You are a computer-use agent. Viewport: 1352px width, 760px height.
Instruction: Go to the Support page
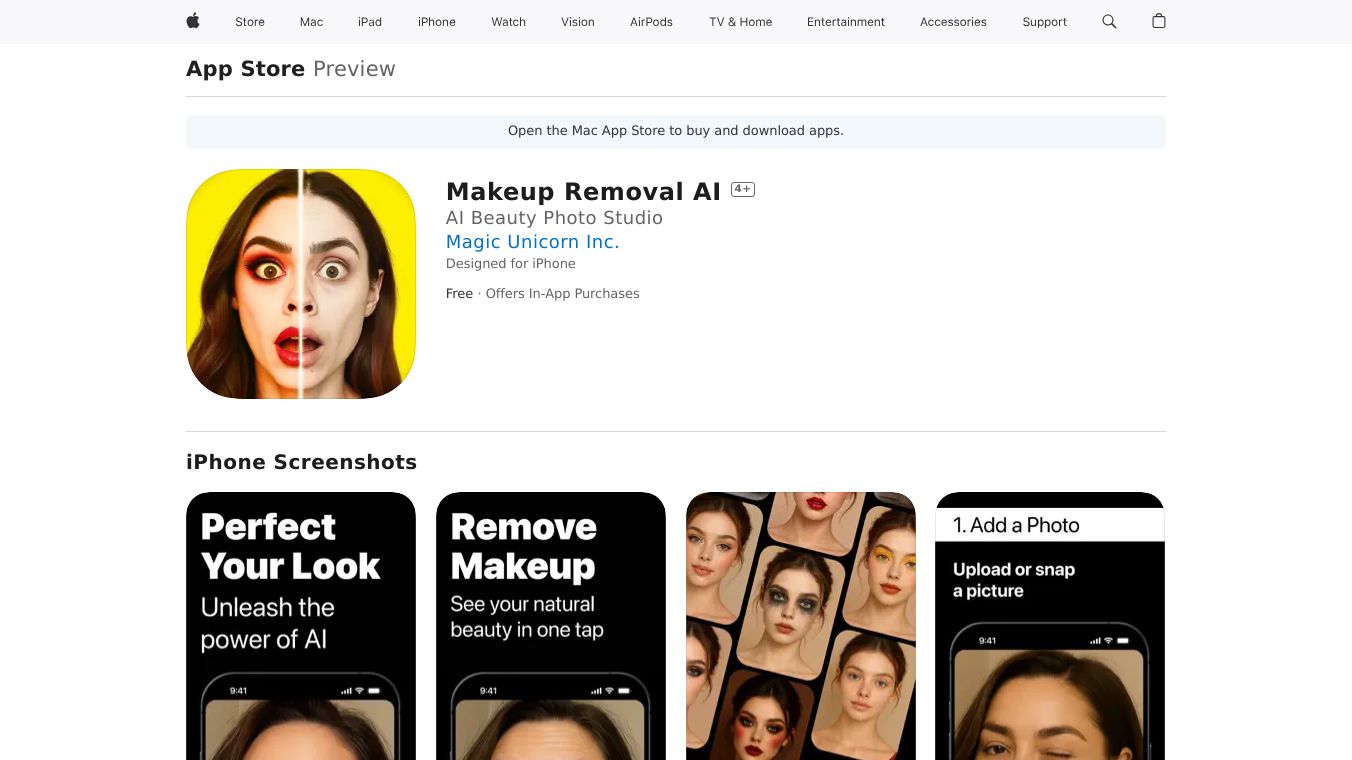[1044, 22]
